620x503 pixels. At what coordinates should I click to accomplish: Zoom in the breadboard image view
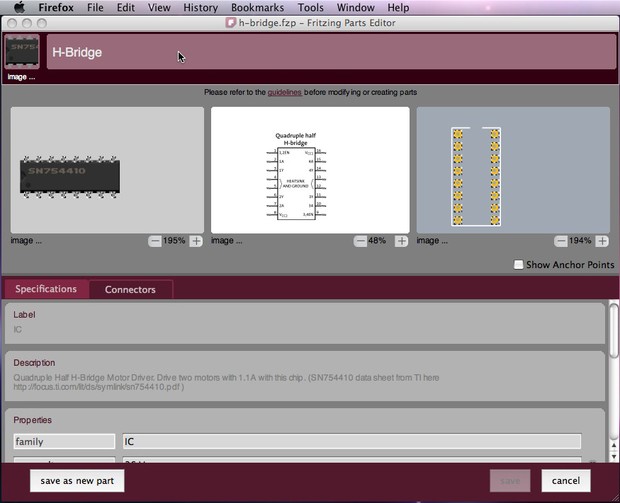(196, 241)
